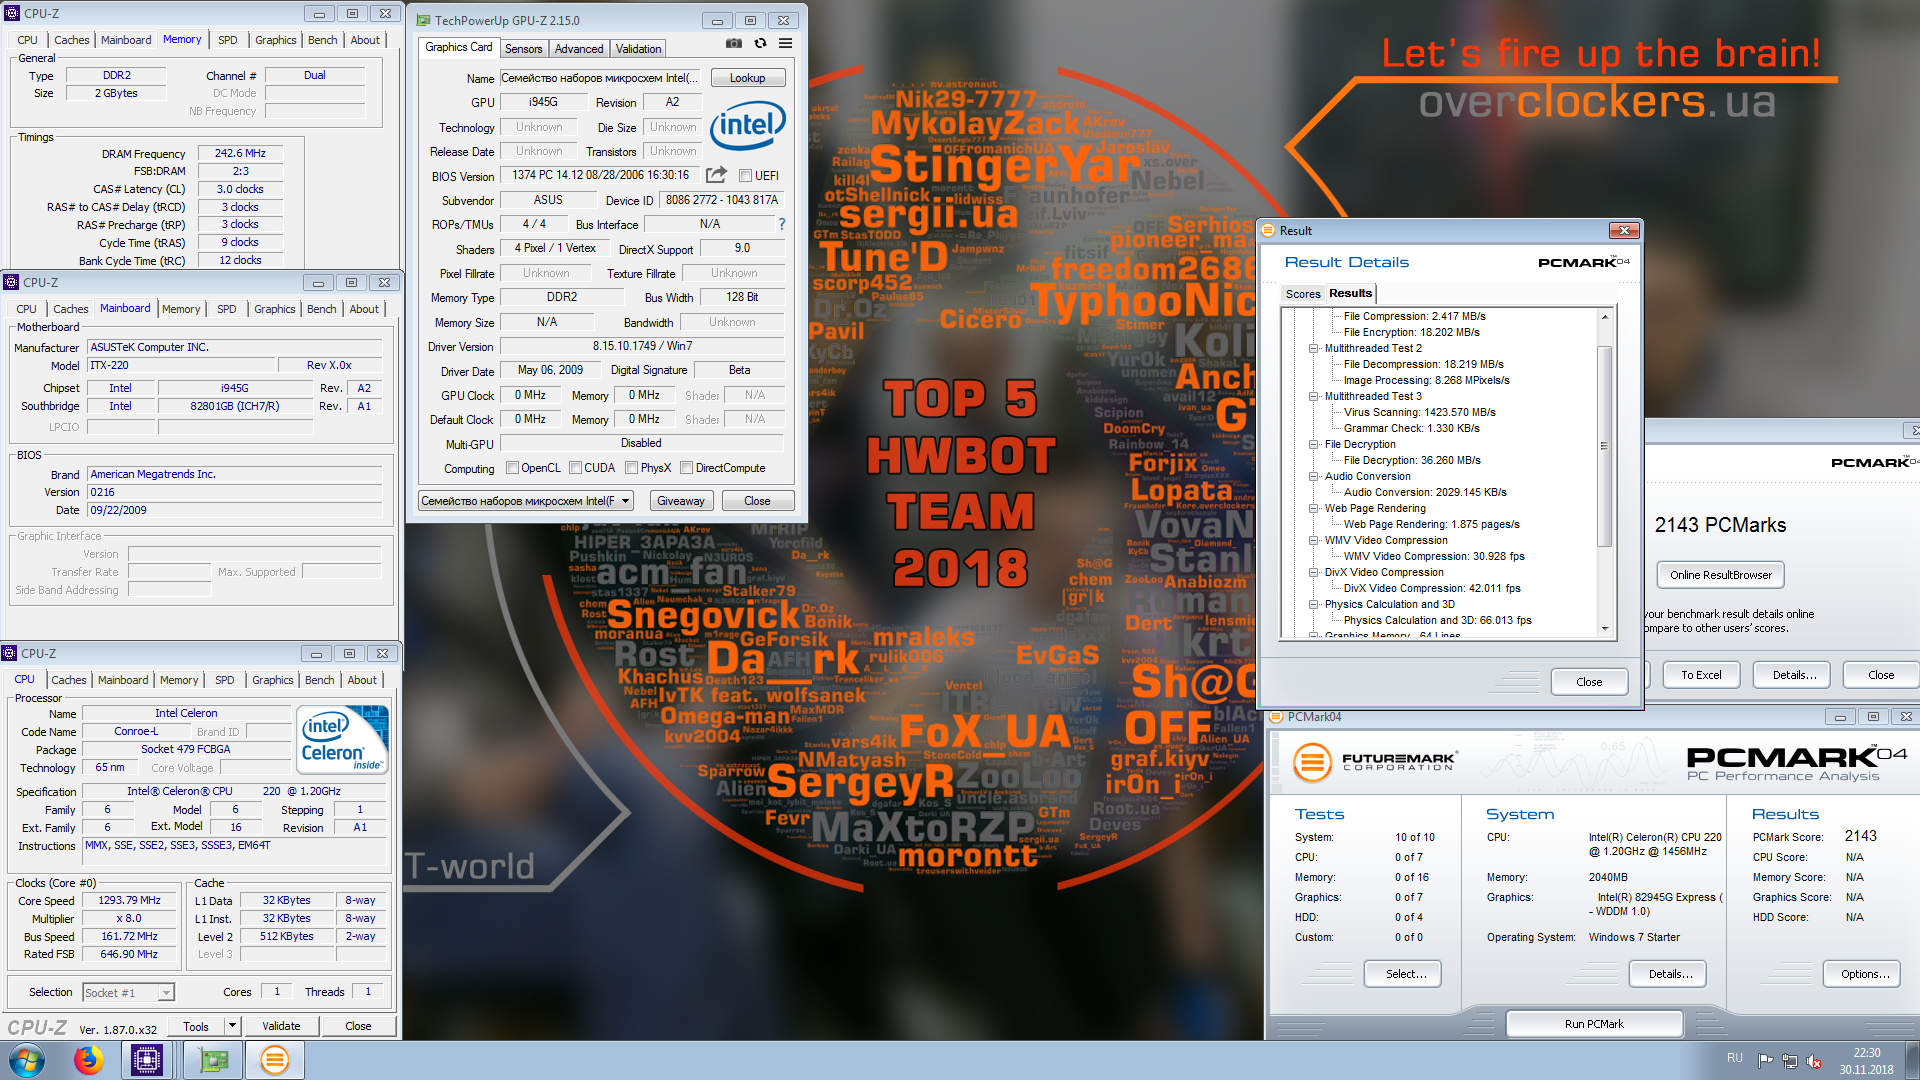Image resolution: width=1920 pixels, height=1080 pixels.
Task: Open Bench tab in middle CPU-Z window
Action: (x=321, y=309)
